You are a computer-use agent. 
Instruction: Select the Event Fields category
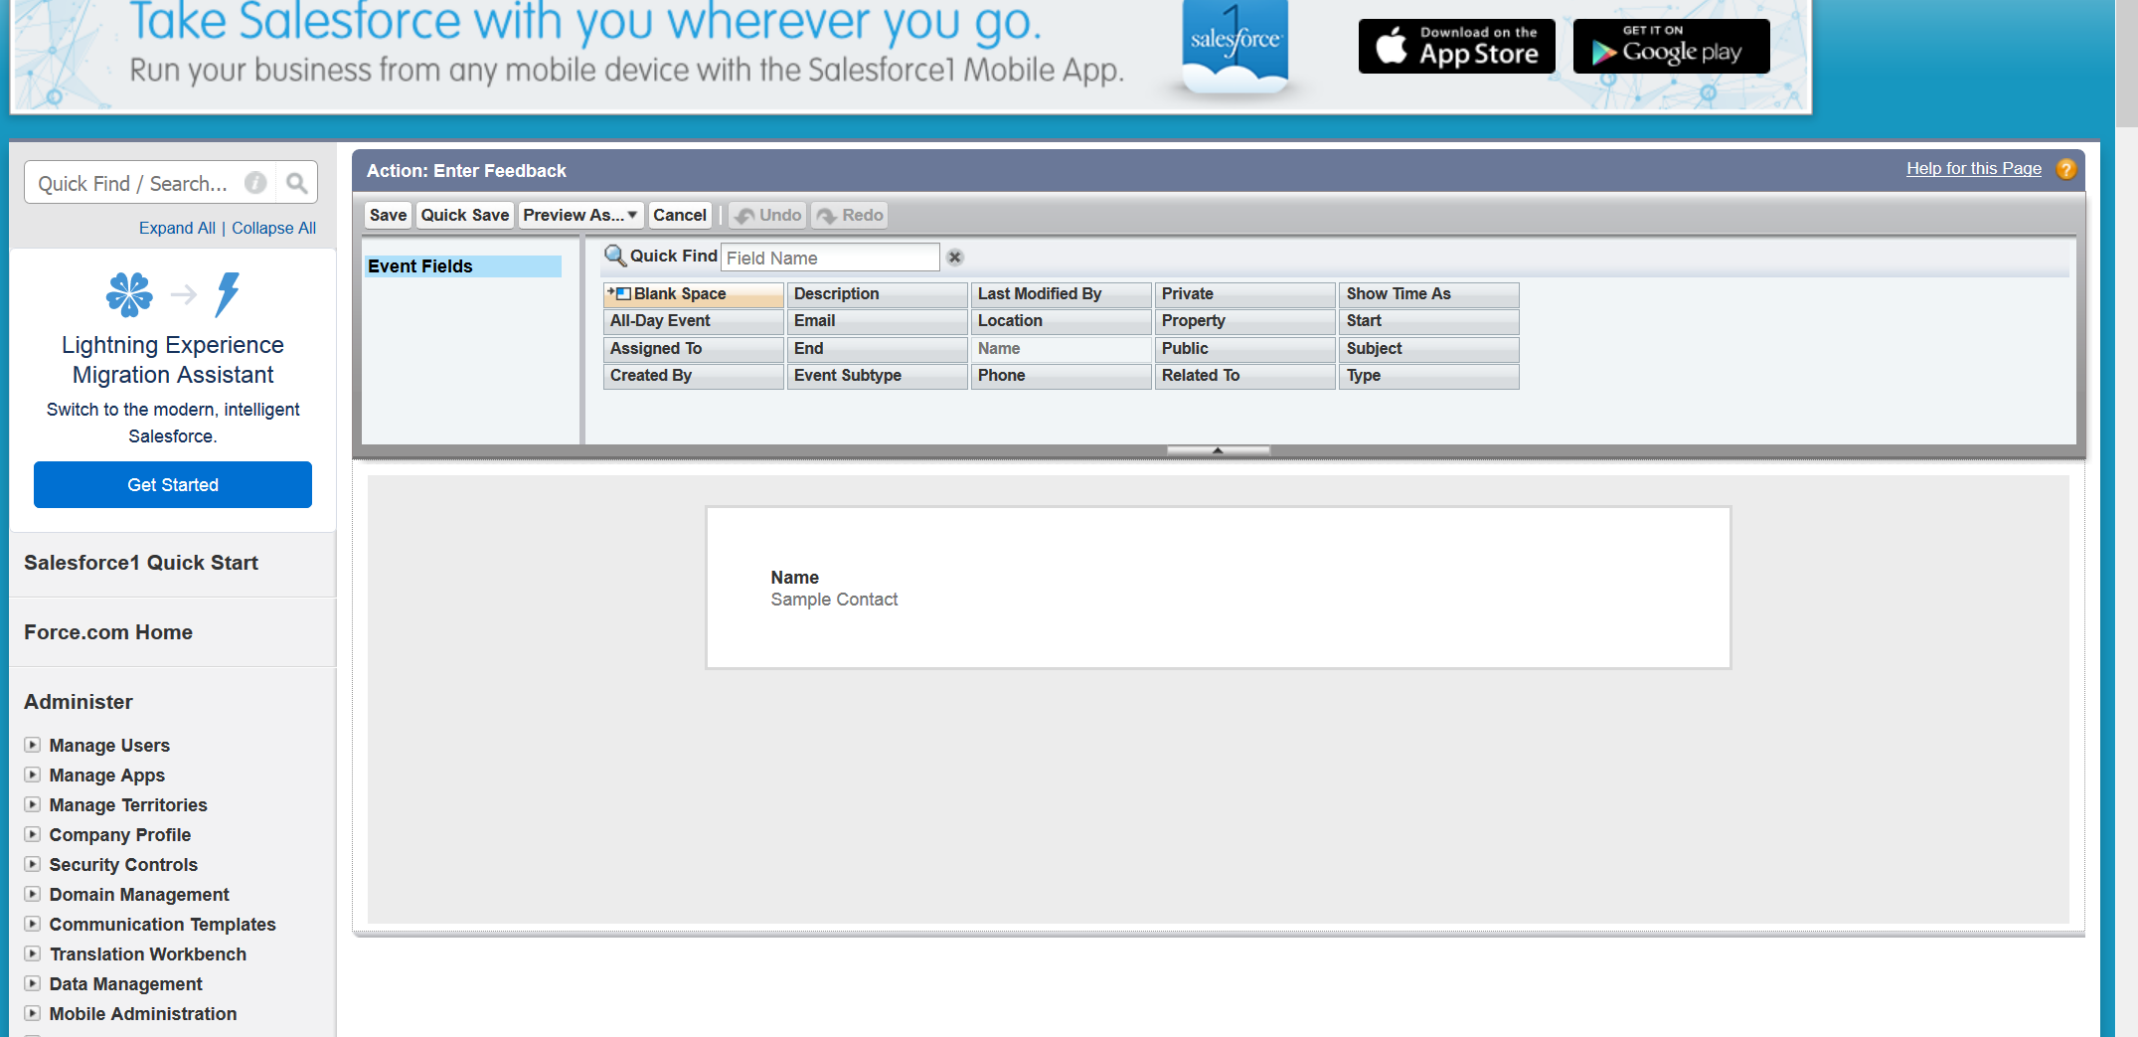point(463,266)
